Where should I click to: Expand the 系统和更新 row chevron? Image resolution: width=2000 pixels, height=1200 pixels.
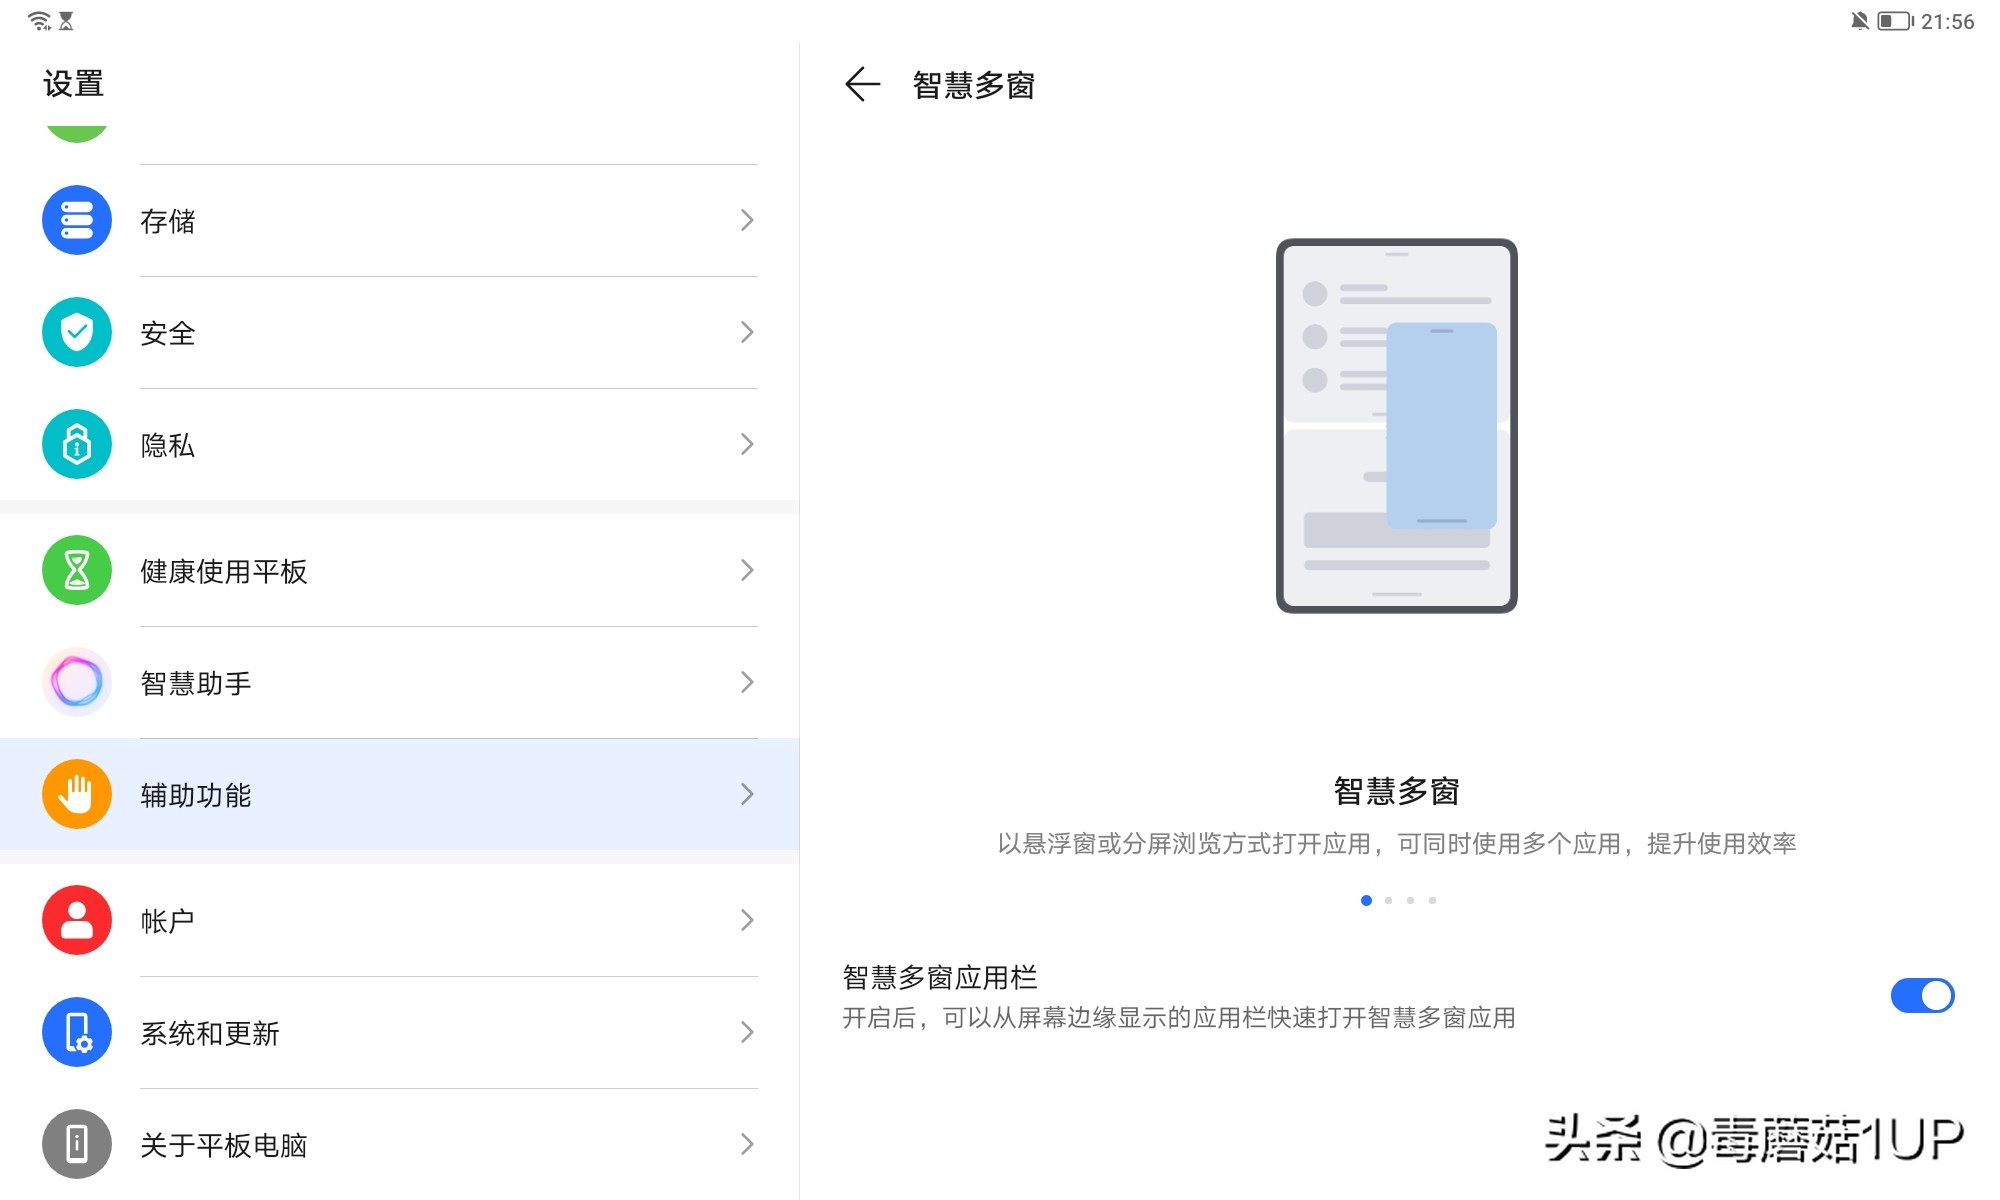pos(746,1033)
